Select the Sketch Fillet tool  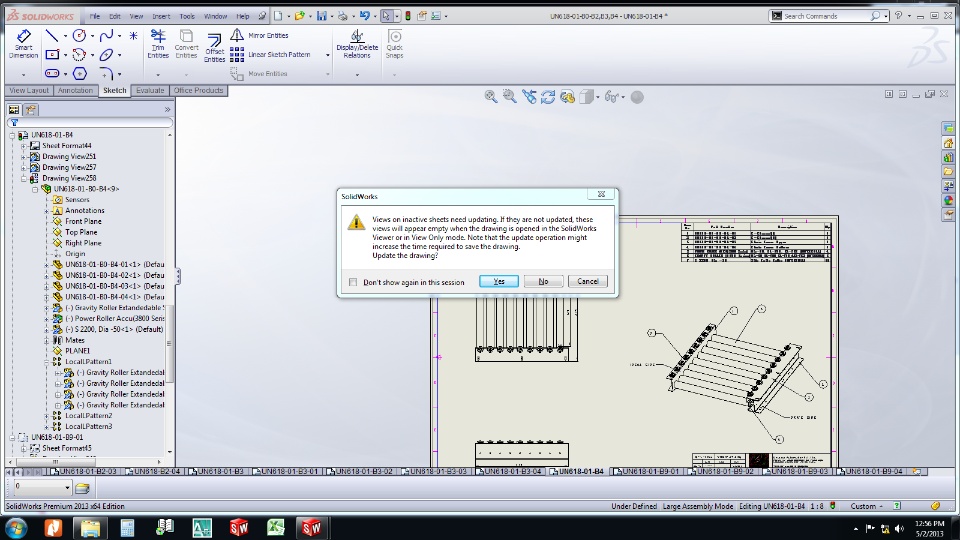tap(106, 73)
